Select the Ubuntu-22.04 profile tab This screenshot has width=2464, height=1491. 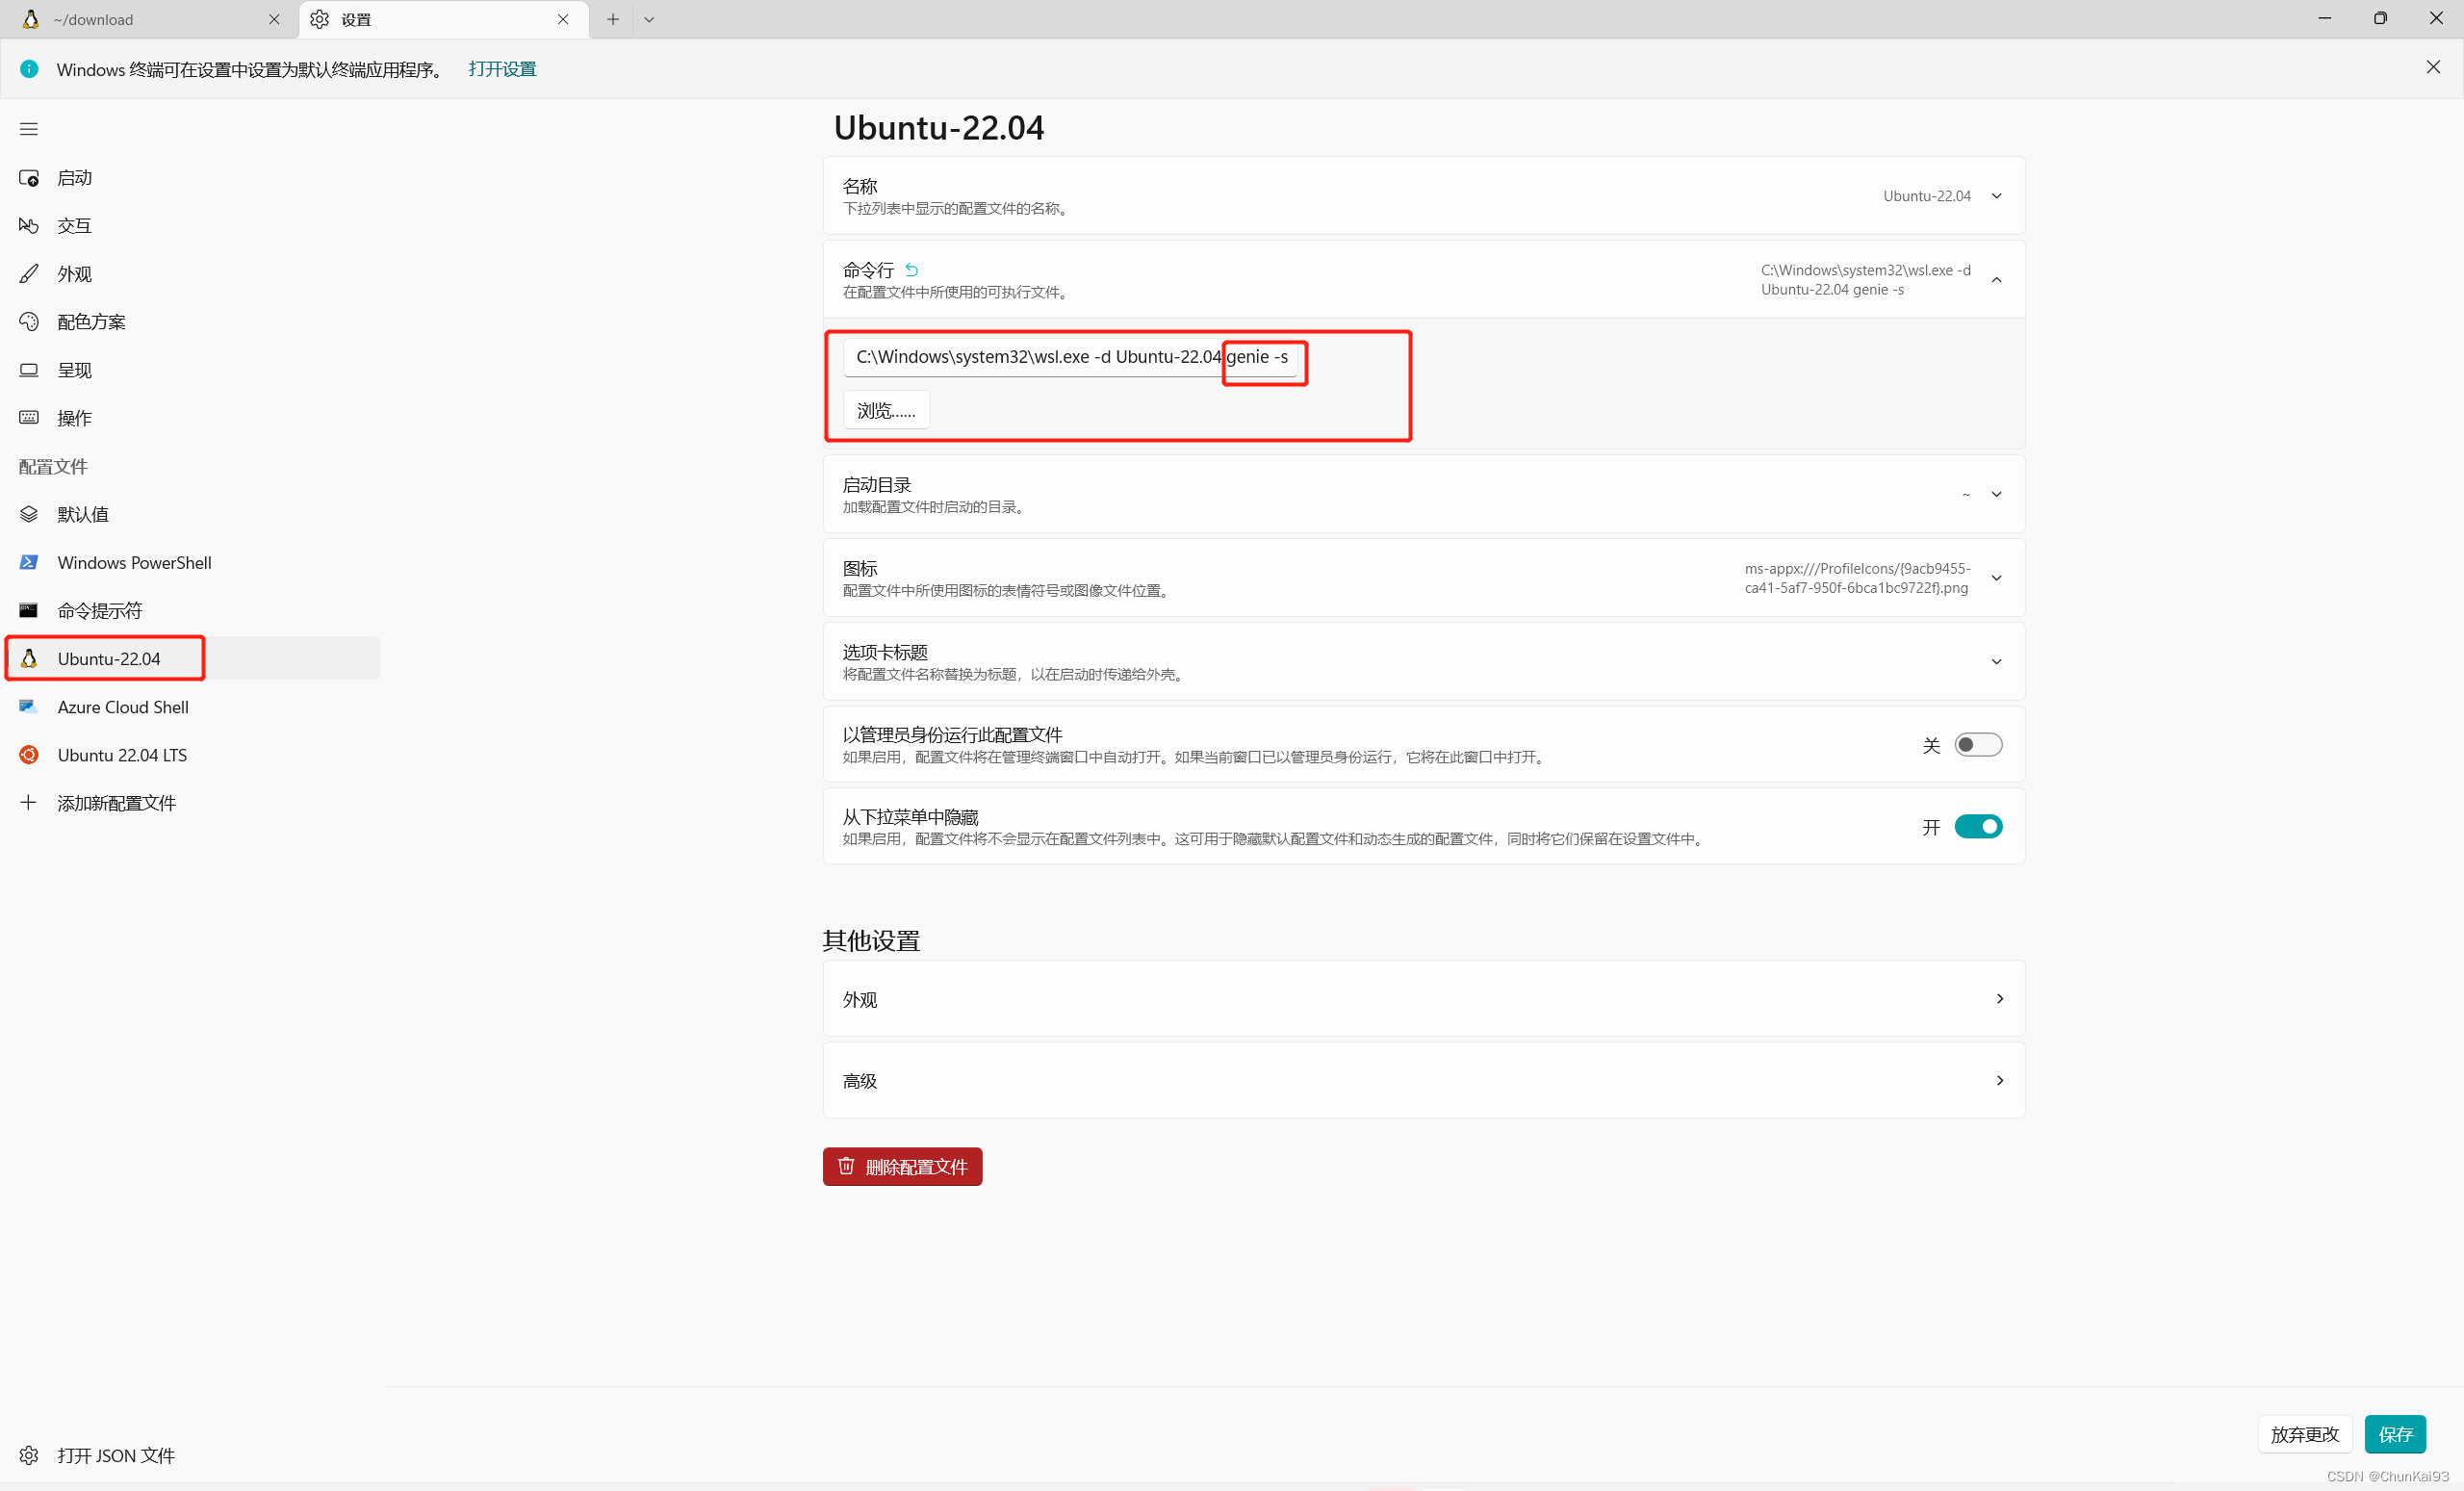pos(109,658)
